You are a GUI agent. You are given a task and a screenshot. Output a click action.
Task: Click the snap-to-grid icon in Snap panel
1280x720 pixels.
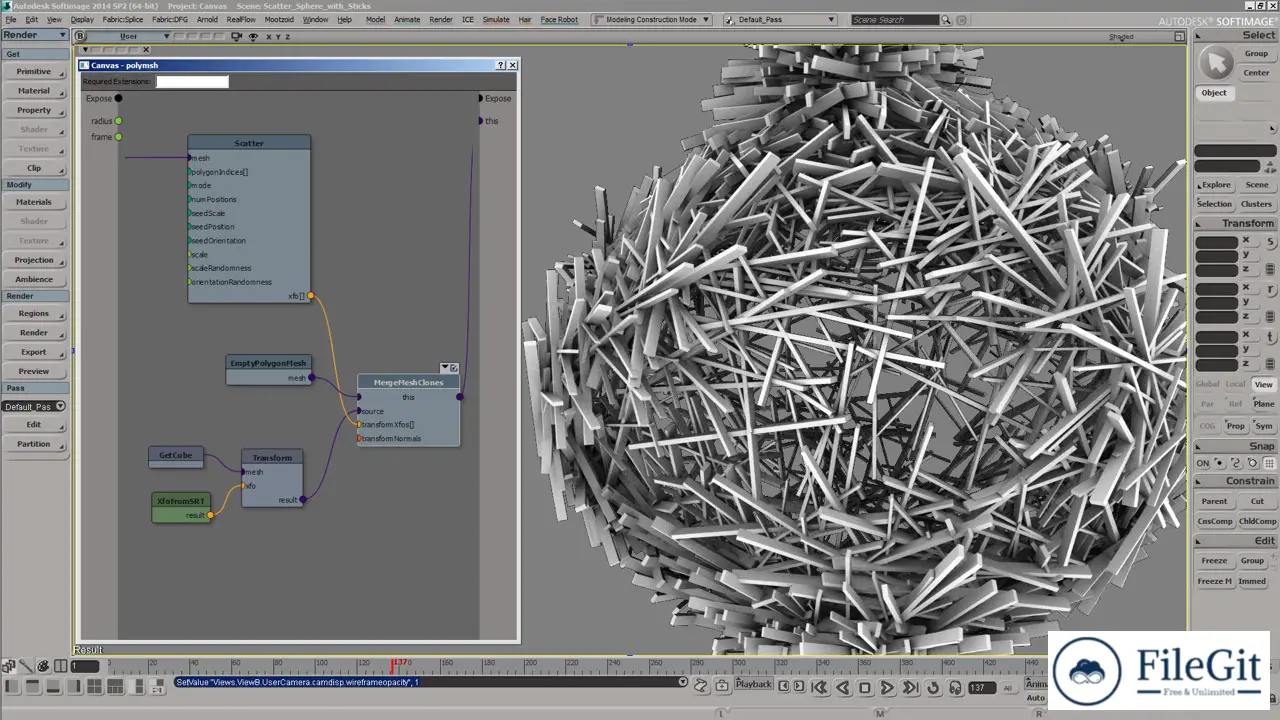click(x=1269, y=463)
